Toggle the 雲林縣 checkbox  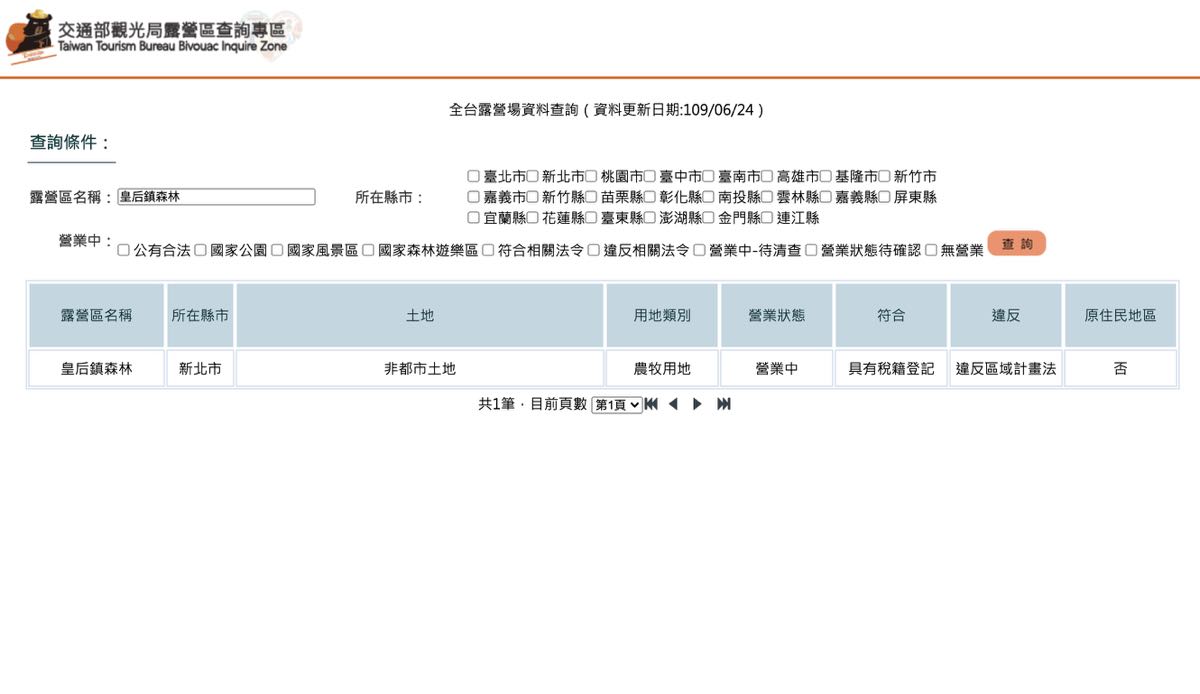click(x=767, y=197)
